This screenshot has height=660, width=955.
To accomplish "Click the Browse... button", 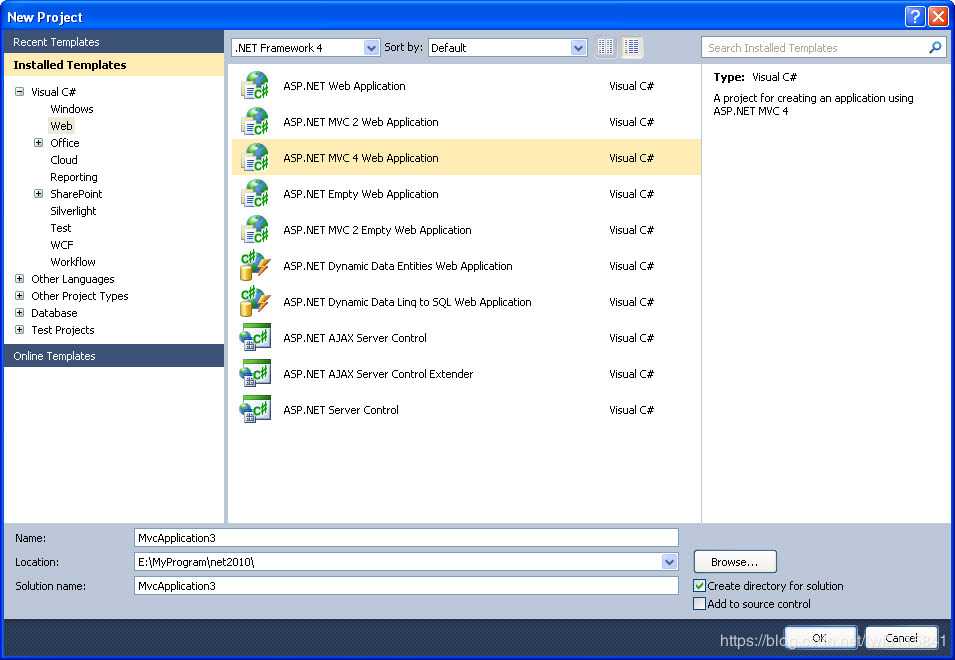I will [735, 561].
